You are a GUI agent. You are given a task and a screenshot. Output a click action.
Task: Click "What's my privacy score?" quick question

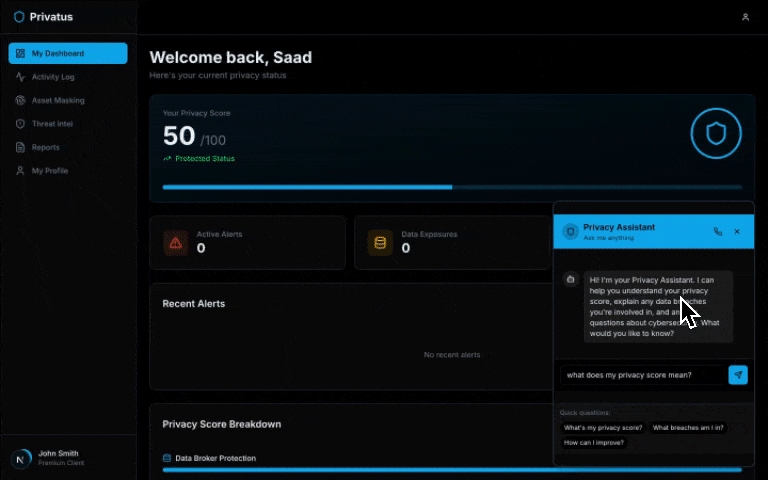tap(603, 427)
